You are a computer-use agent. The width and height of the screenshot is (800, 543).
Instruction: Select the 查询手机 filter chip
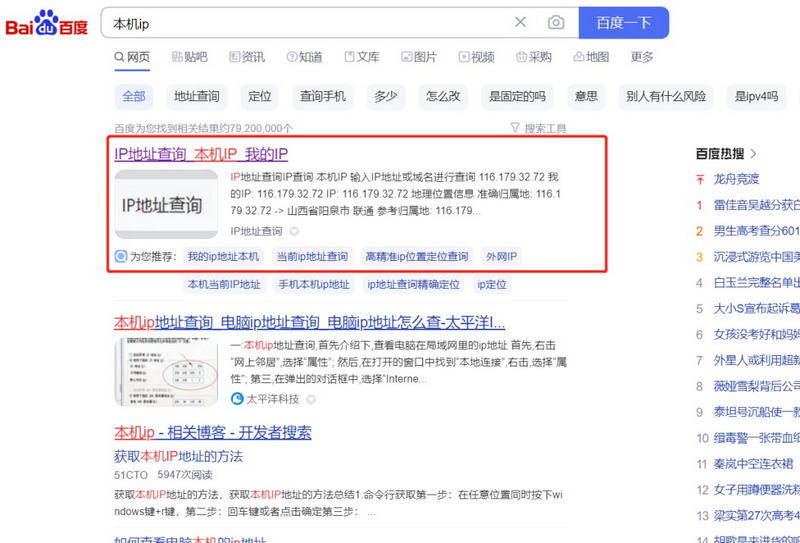click(322, 96)
